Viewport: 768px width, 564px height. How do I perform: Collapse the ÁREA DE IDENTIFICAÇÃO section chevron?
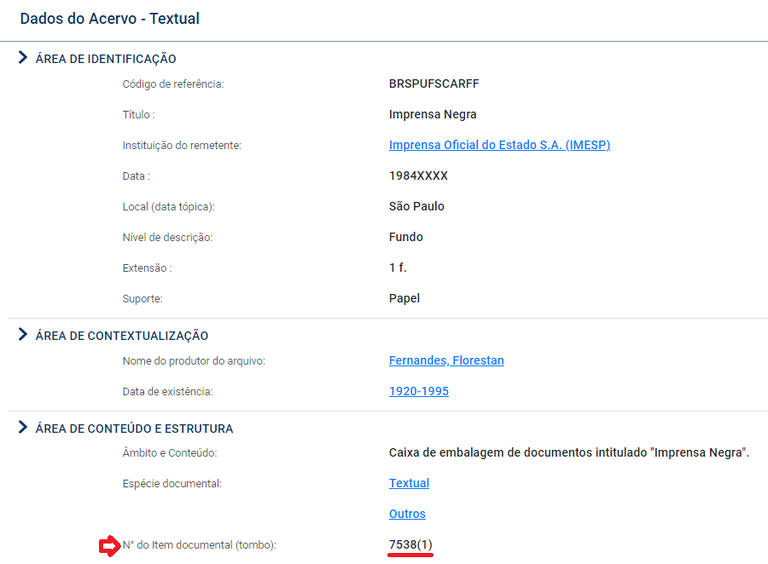tap(23, 58)
